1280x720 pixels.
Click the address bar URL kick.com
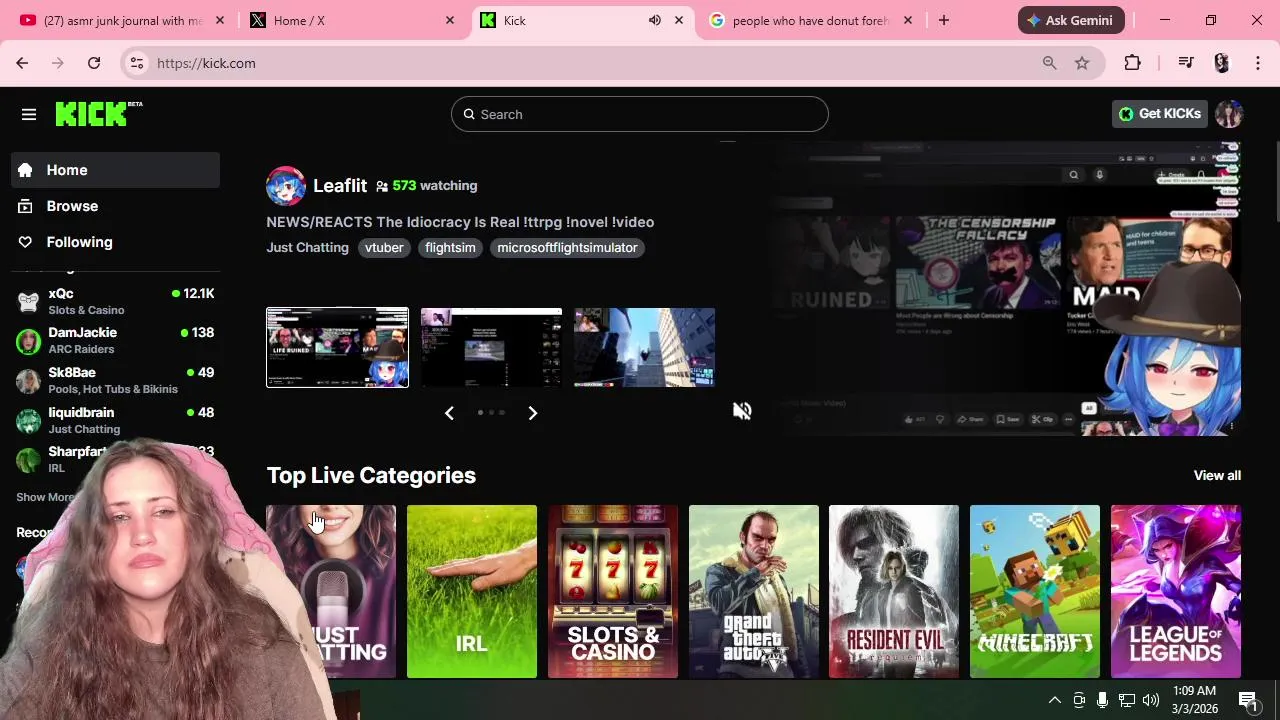pos(206,63)
